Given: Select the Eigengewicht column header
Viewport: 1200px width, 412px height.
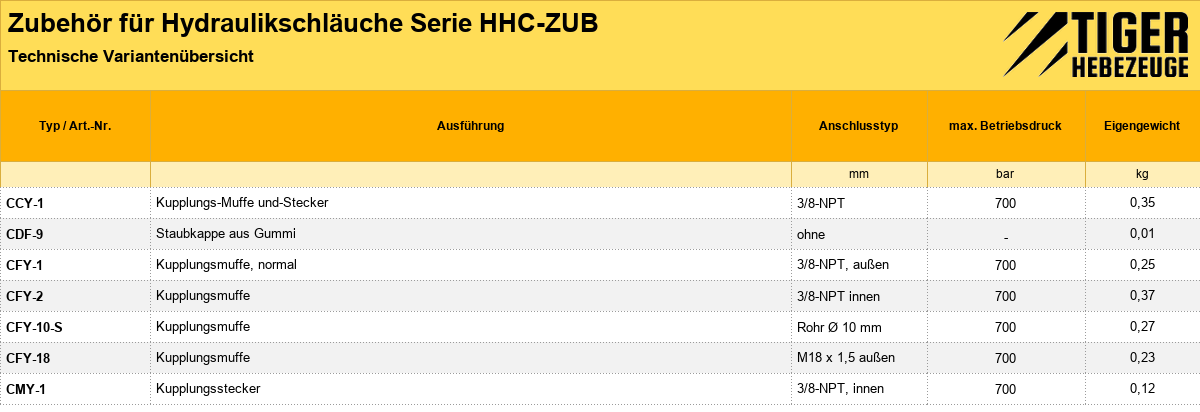Looking at the screenshot, I should point(1142,126).
